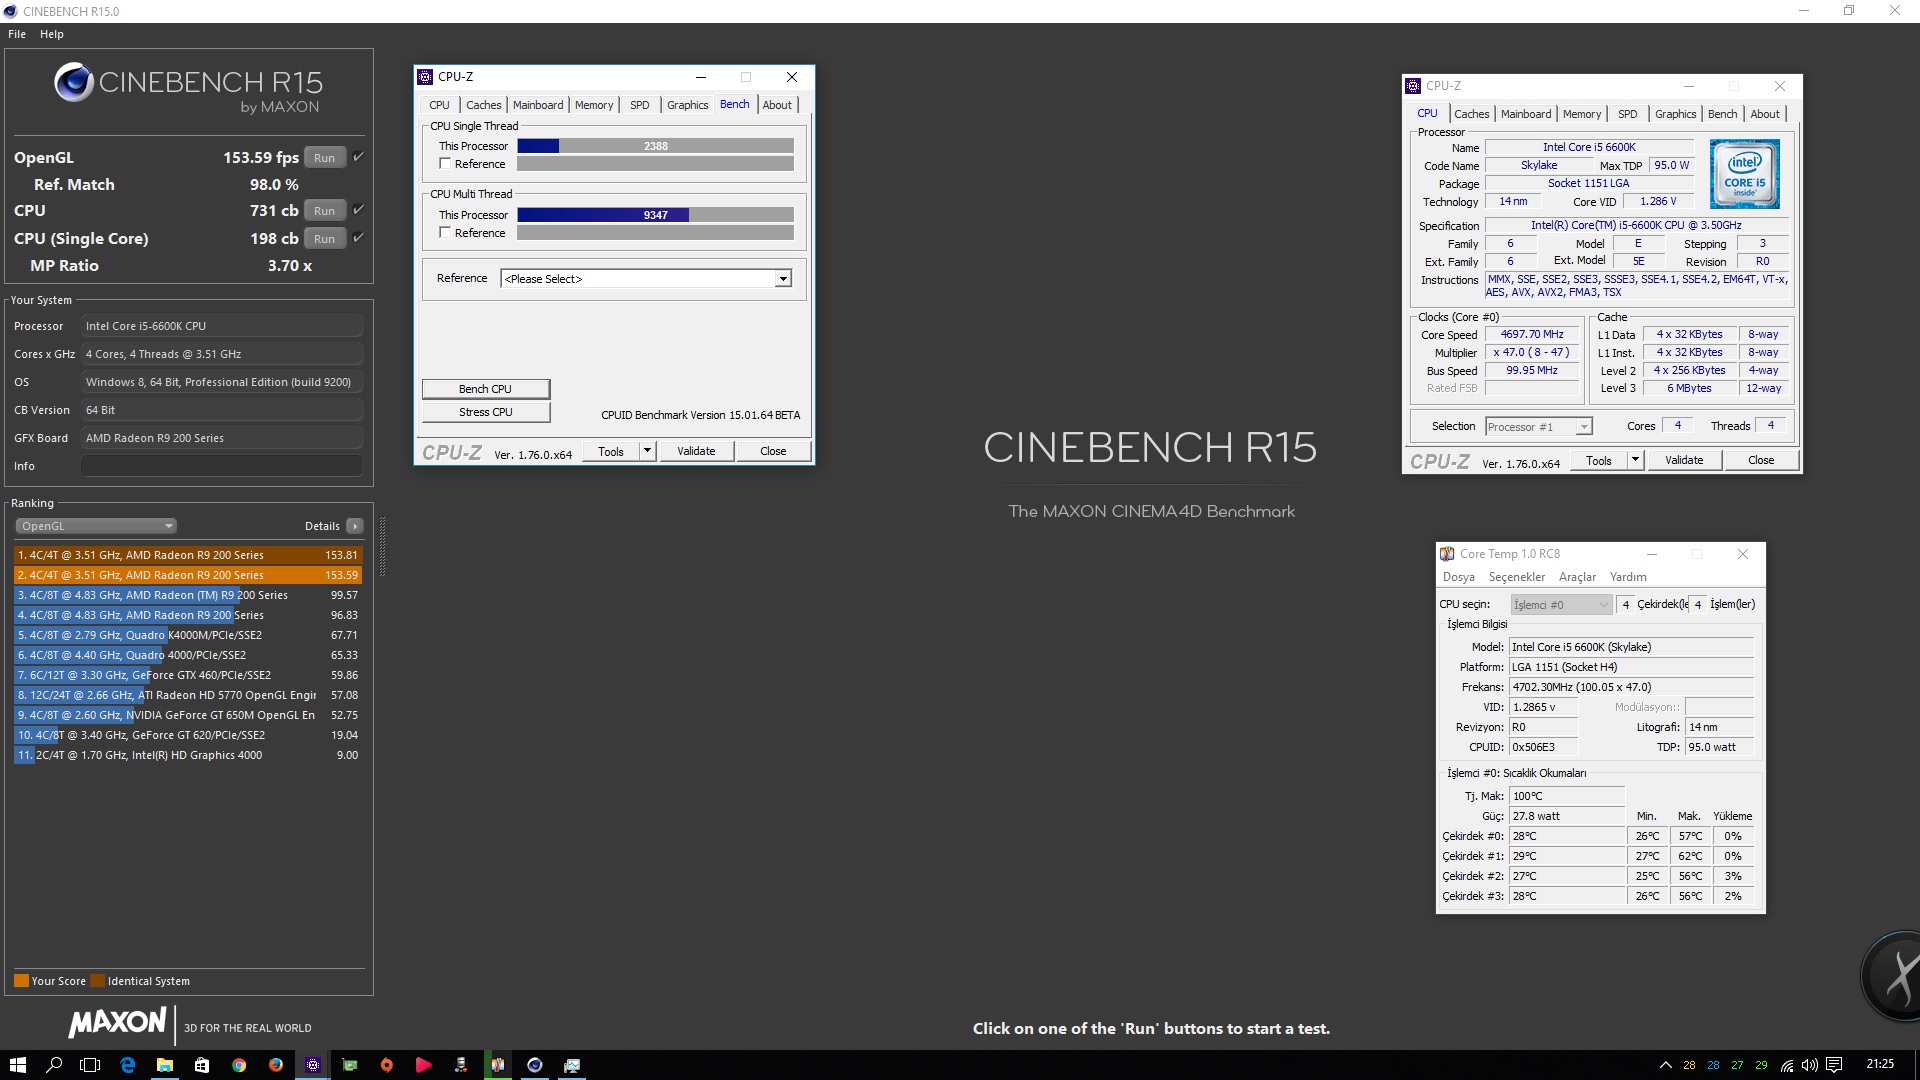Open Windows Store taskbar icon

click(x=202, y=1065)
